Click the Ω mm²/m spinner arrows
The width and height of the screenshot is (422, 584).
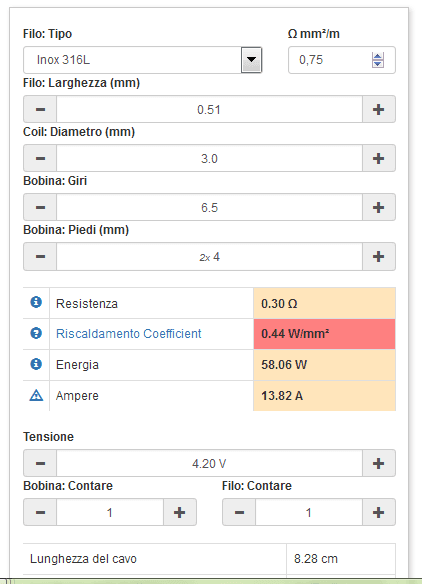pyautogui.click(x=378, y=60)
